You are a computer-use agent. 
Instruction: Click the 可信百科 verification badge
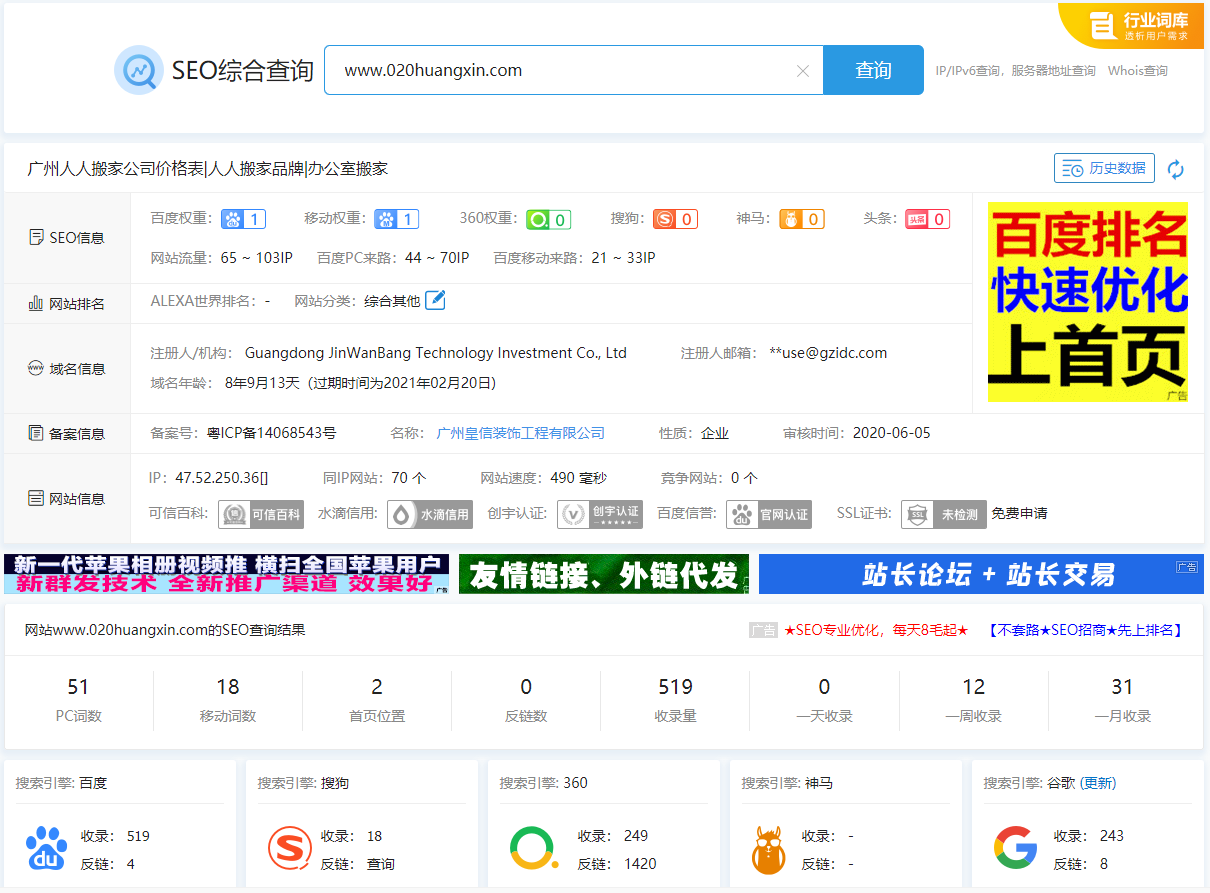pos(260,513)
